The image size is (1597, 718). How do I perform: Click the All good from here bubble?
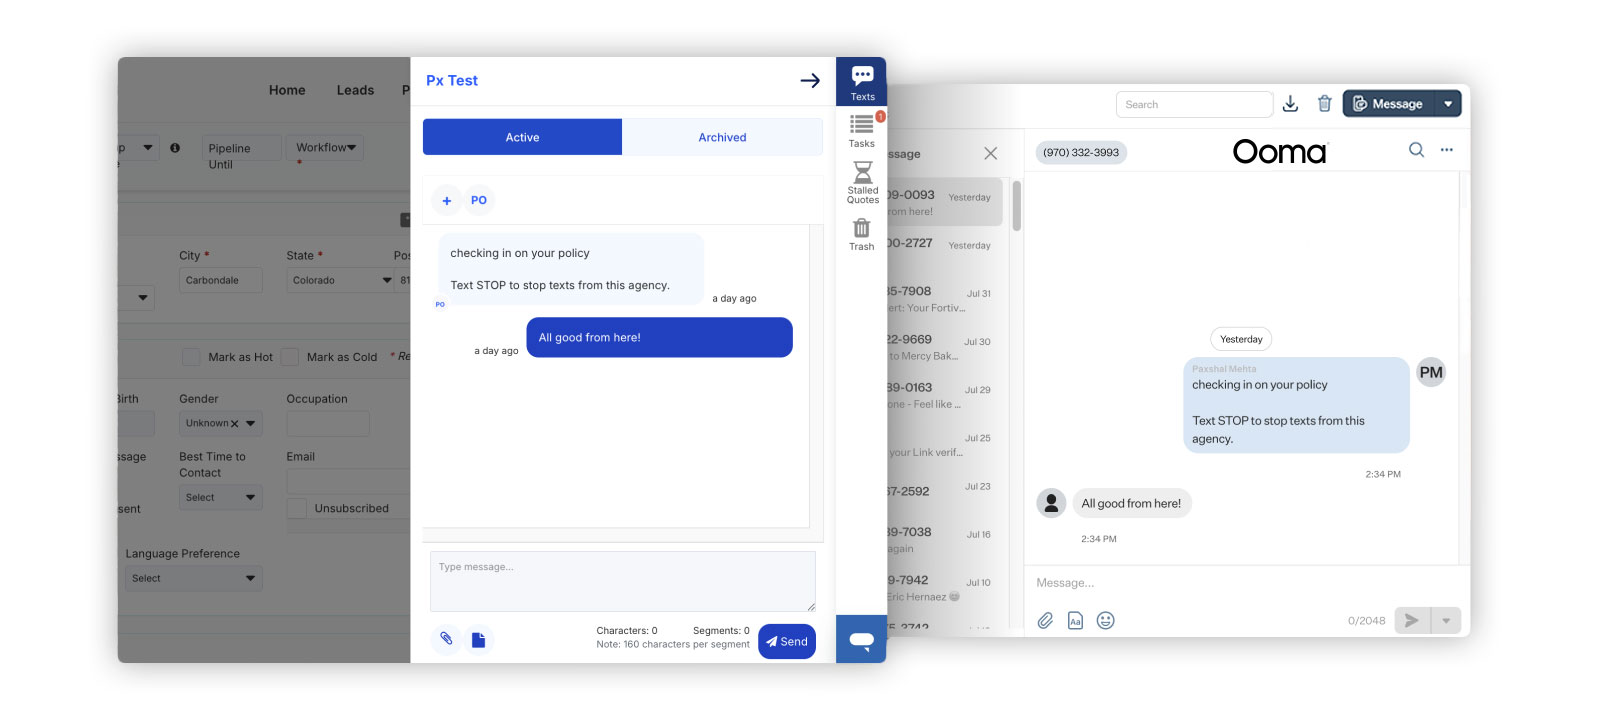pos(659,337)
